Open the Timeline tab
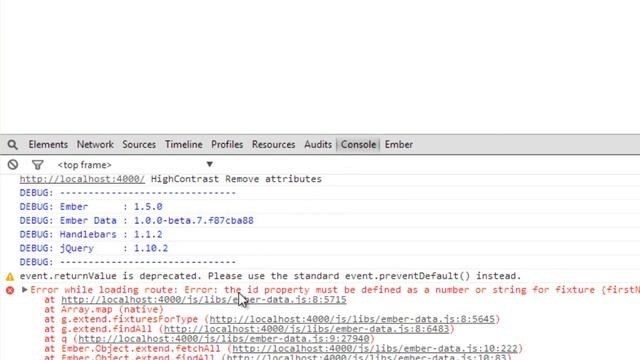Screen dimensions: 640x360 tap(184, 144)
